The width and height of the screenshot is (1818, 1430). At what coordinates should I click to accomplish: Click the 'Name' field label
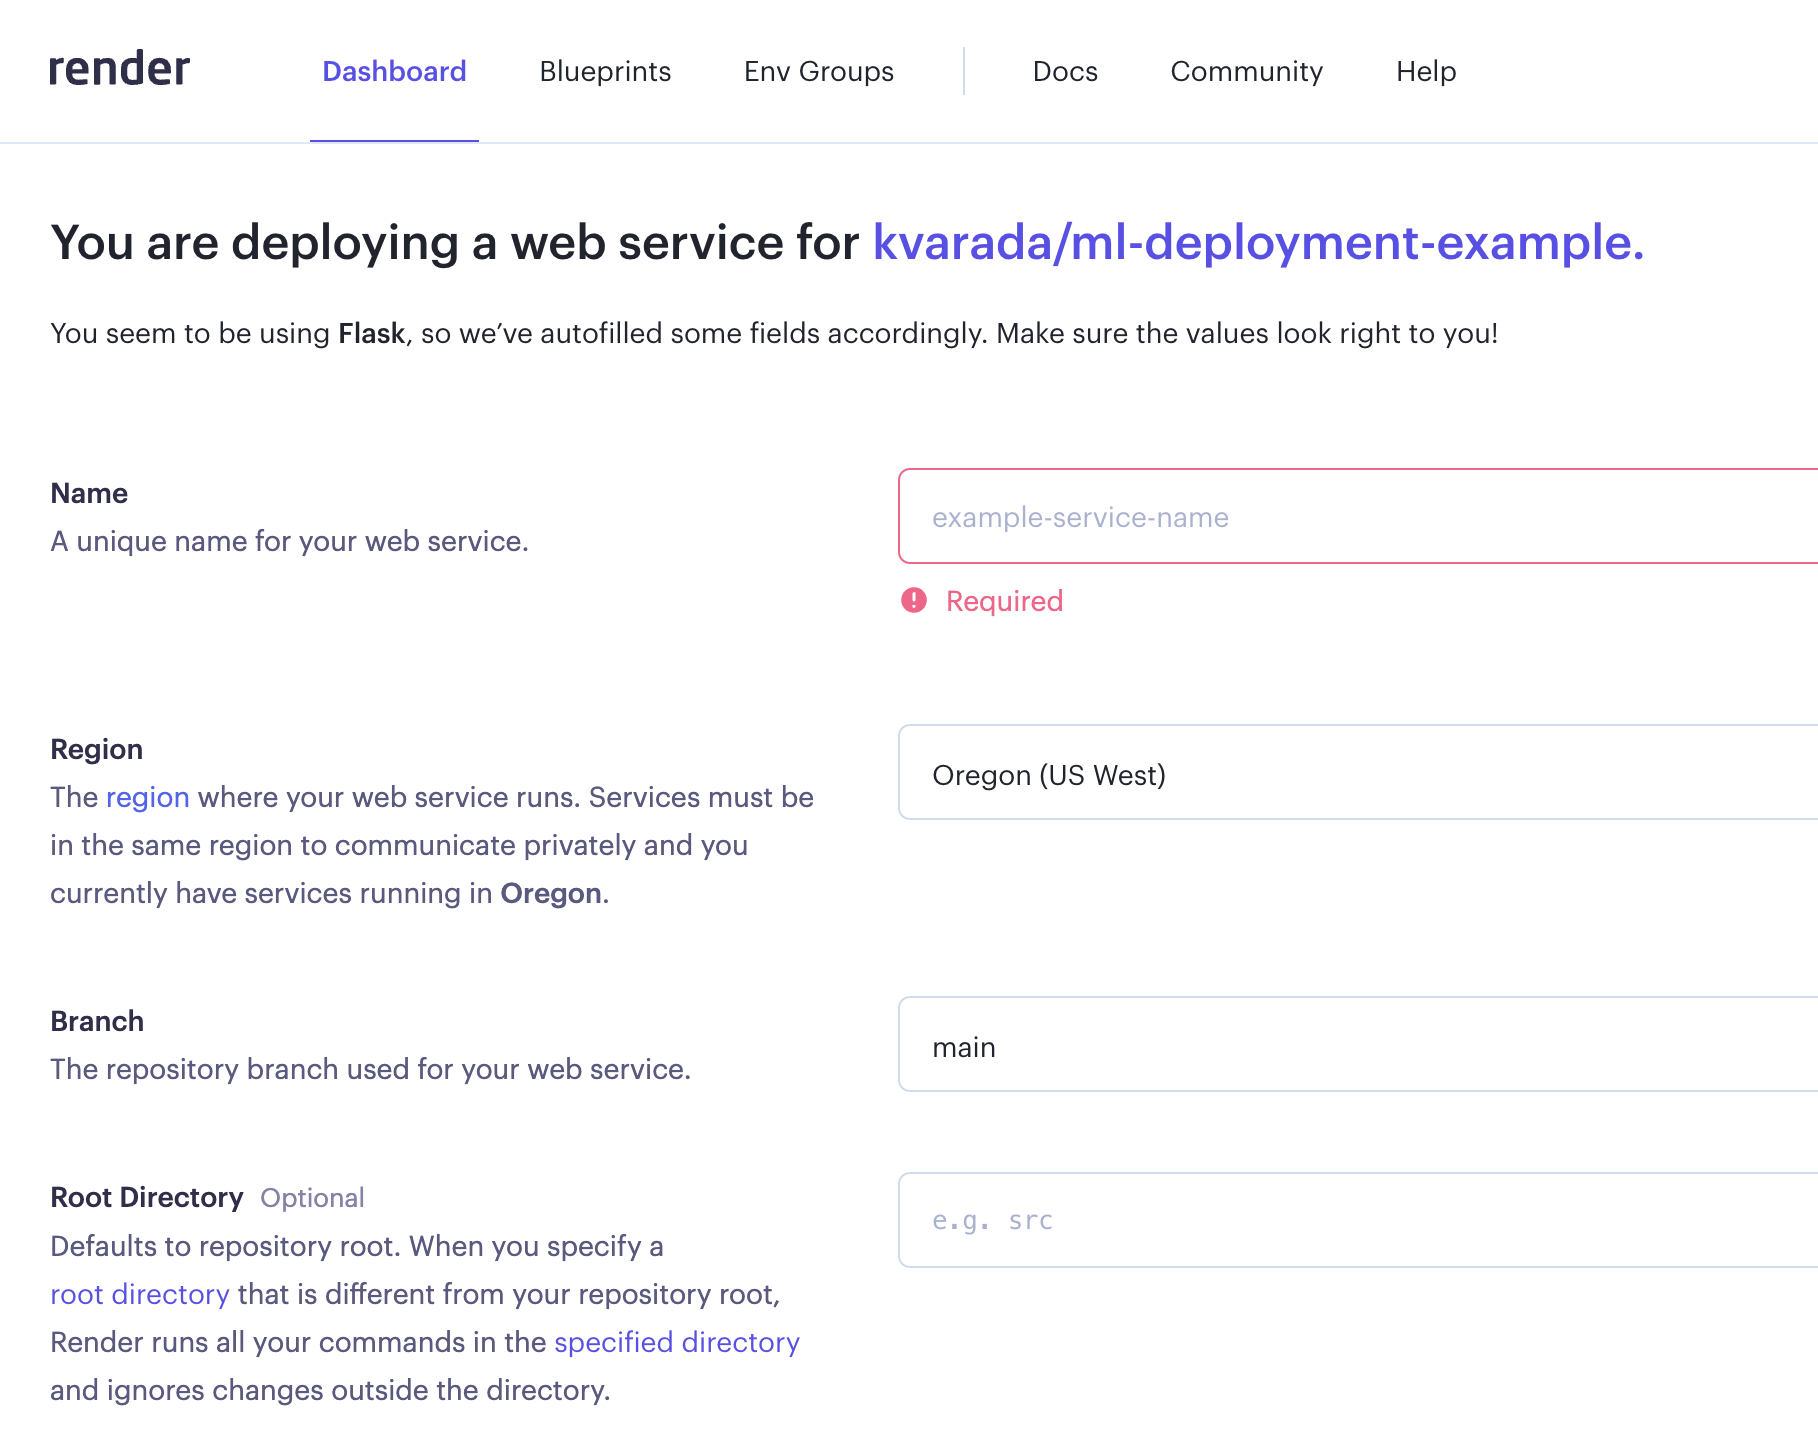click(x=89, y=493)
